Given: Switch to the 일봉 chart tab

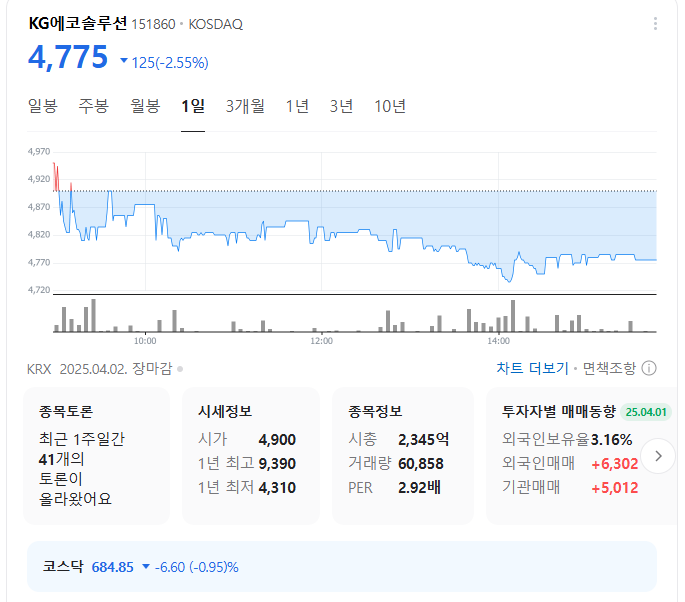Looking at the screenshot, I should [42, 106].
